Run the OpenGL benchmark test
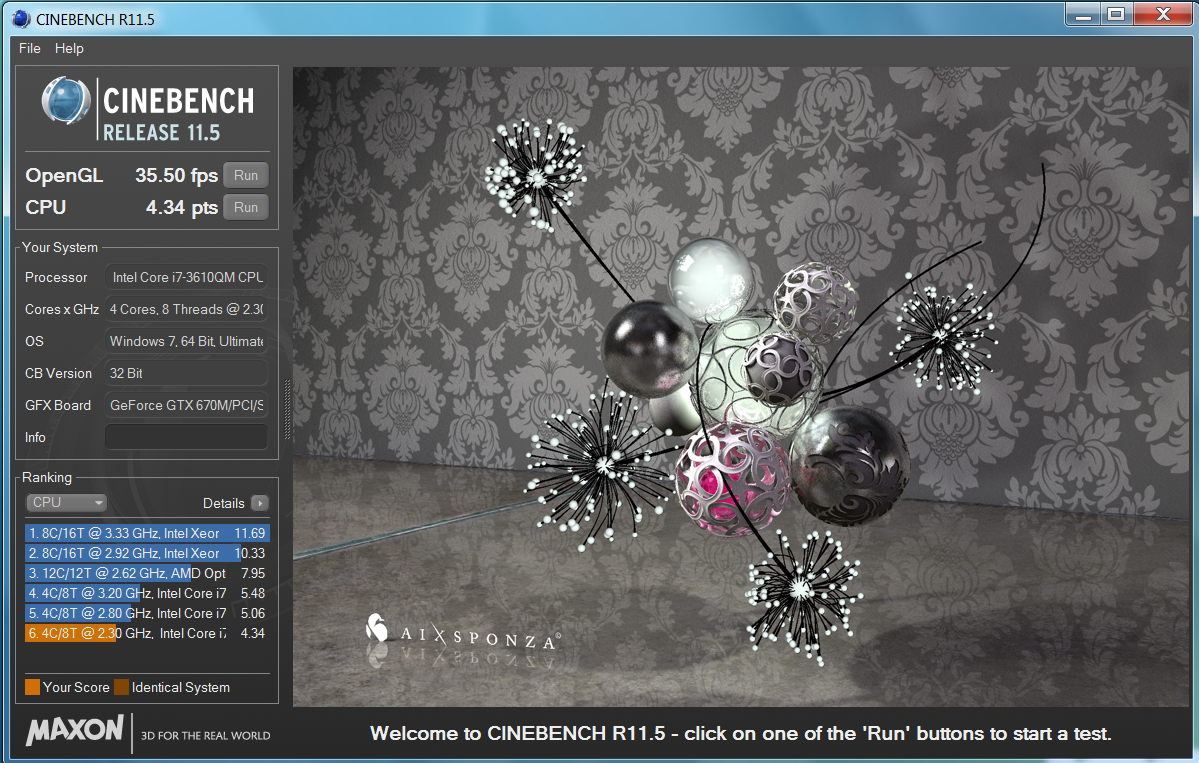This screenshot has width=1199, height=763. [245, 175]
